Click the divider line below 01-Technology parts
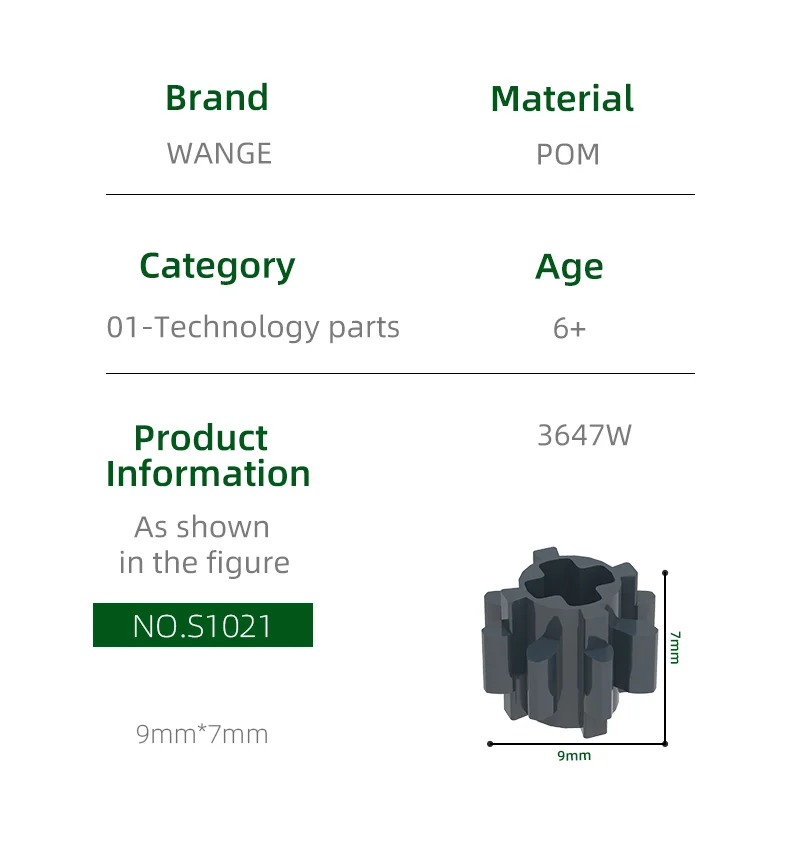Screen dimensions: 800x852 [400, 373]
